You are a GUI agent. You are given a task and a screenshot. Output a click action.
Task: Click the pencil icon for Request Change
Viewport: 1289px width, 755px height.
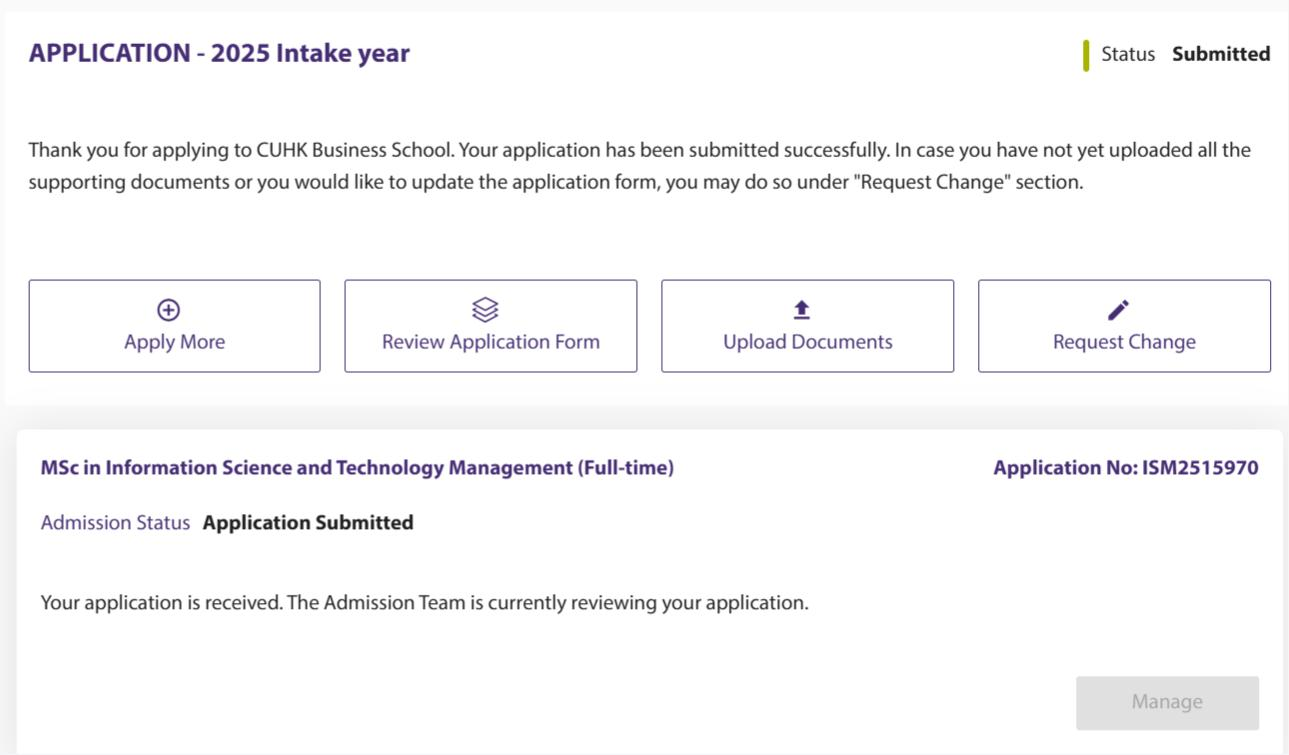[x=1118, y=310]
